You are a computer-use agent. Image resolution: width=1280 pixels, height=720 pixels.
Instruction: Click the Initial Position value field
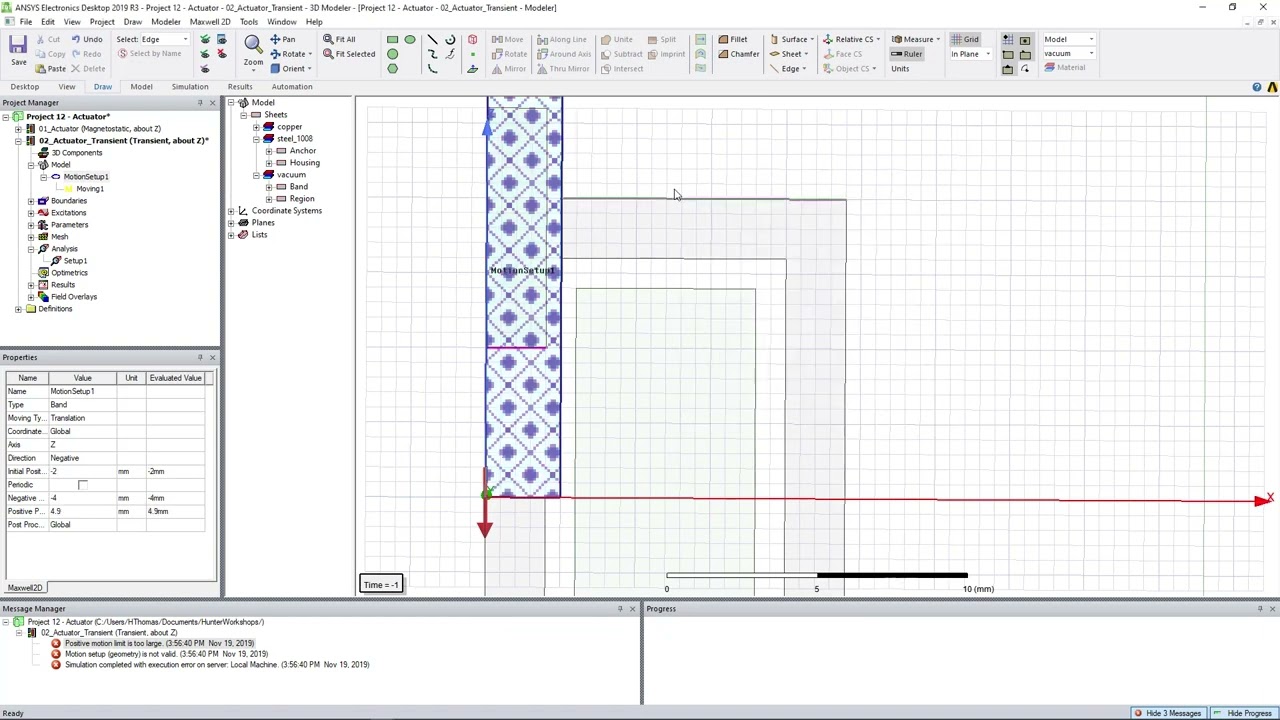(82, 471)
